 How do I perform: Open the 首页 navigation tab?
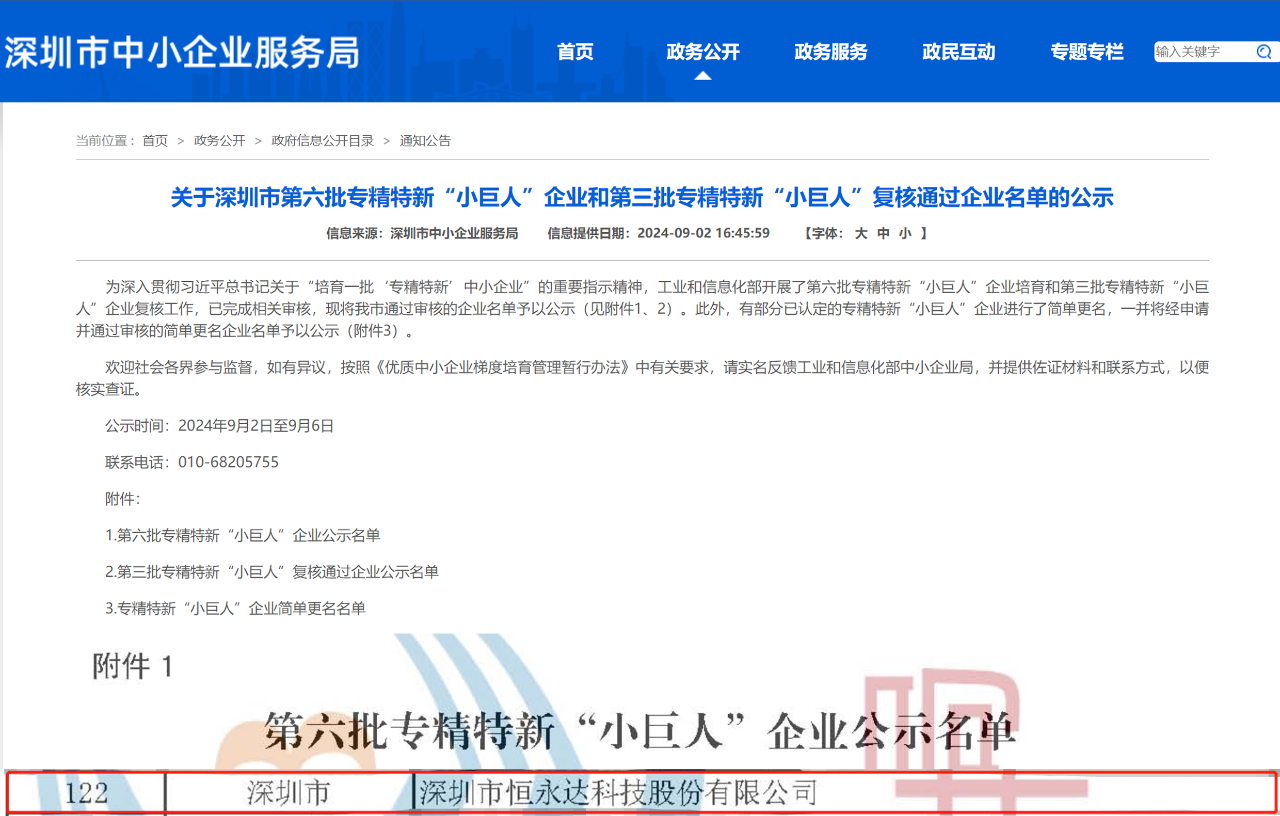pyautogui.click(x=575, y=52)
